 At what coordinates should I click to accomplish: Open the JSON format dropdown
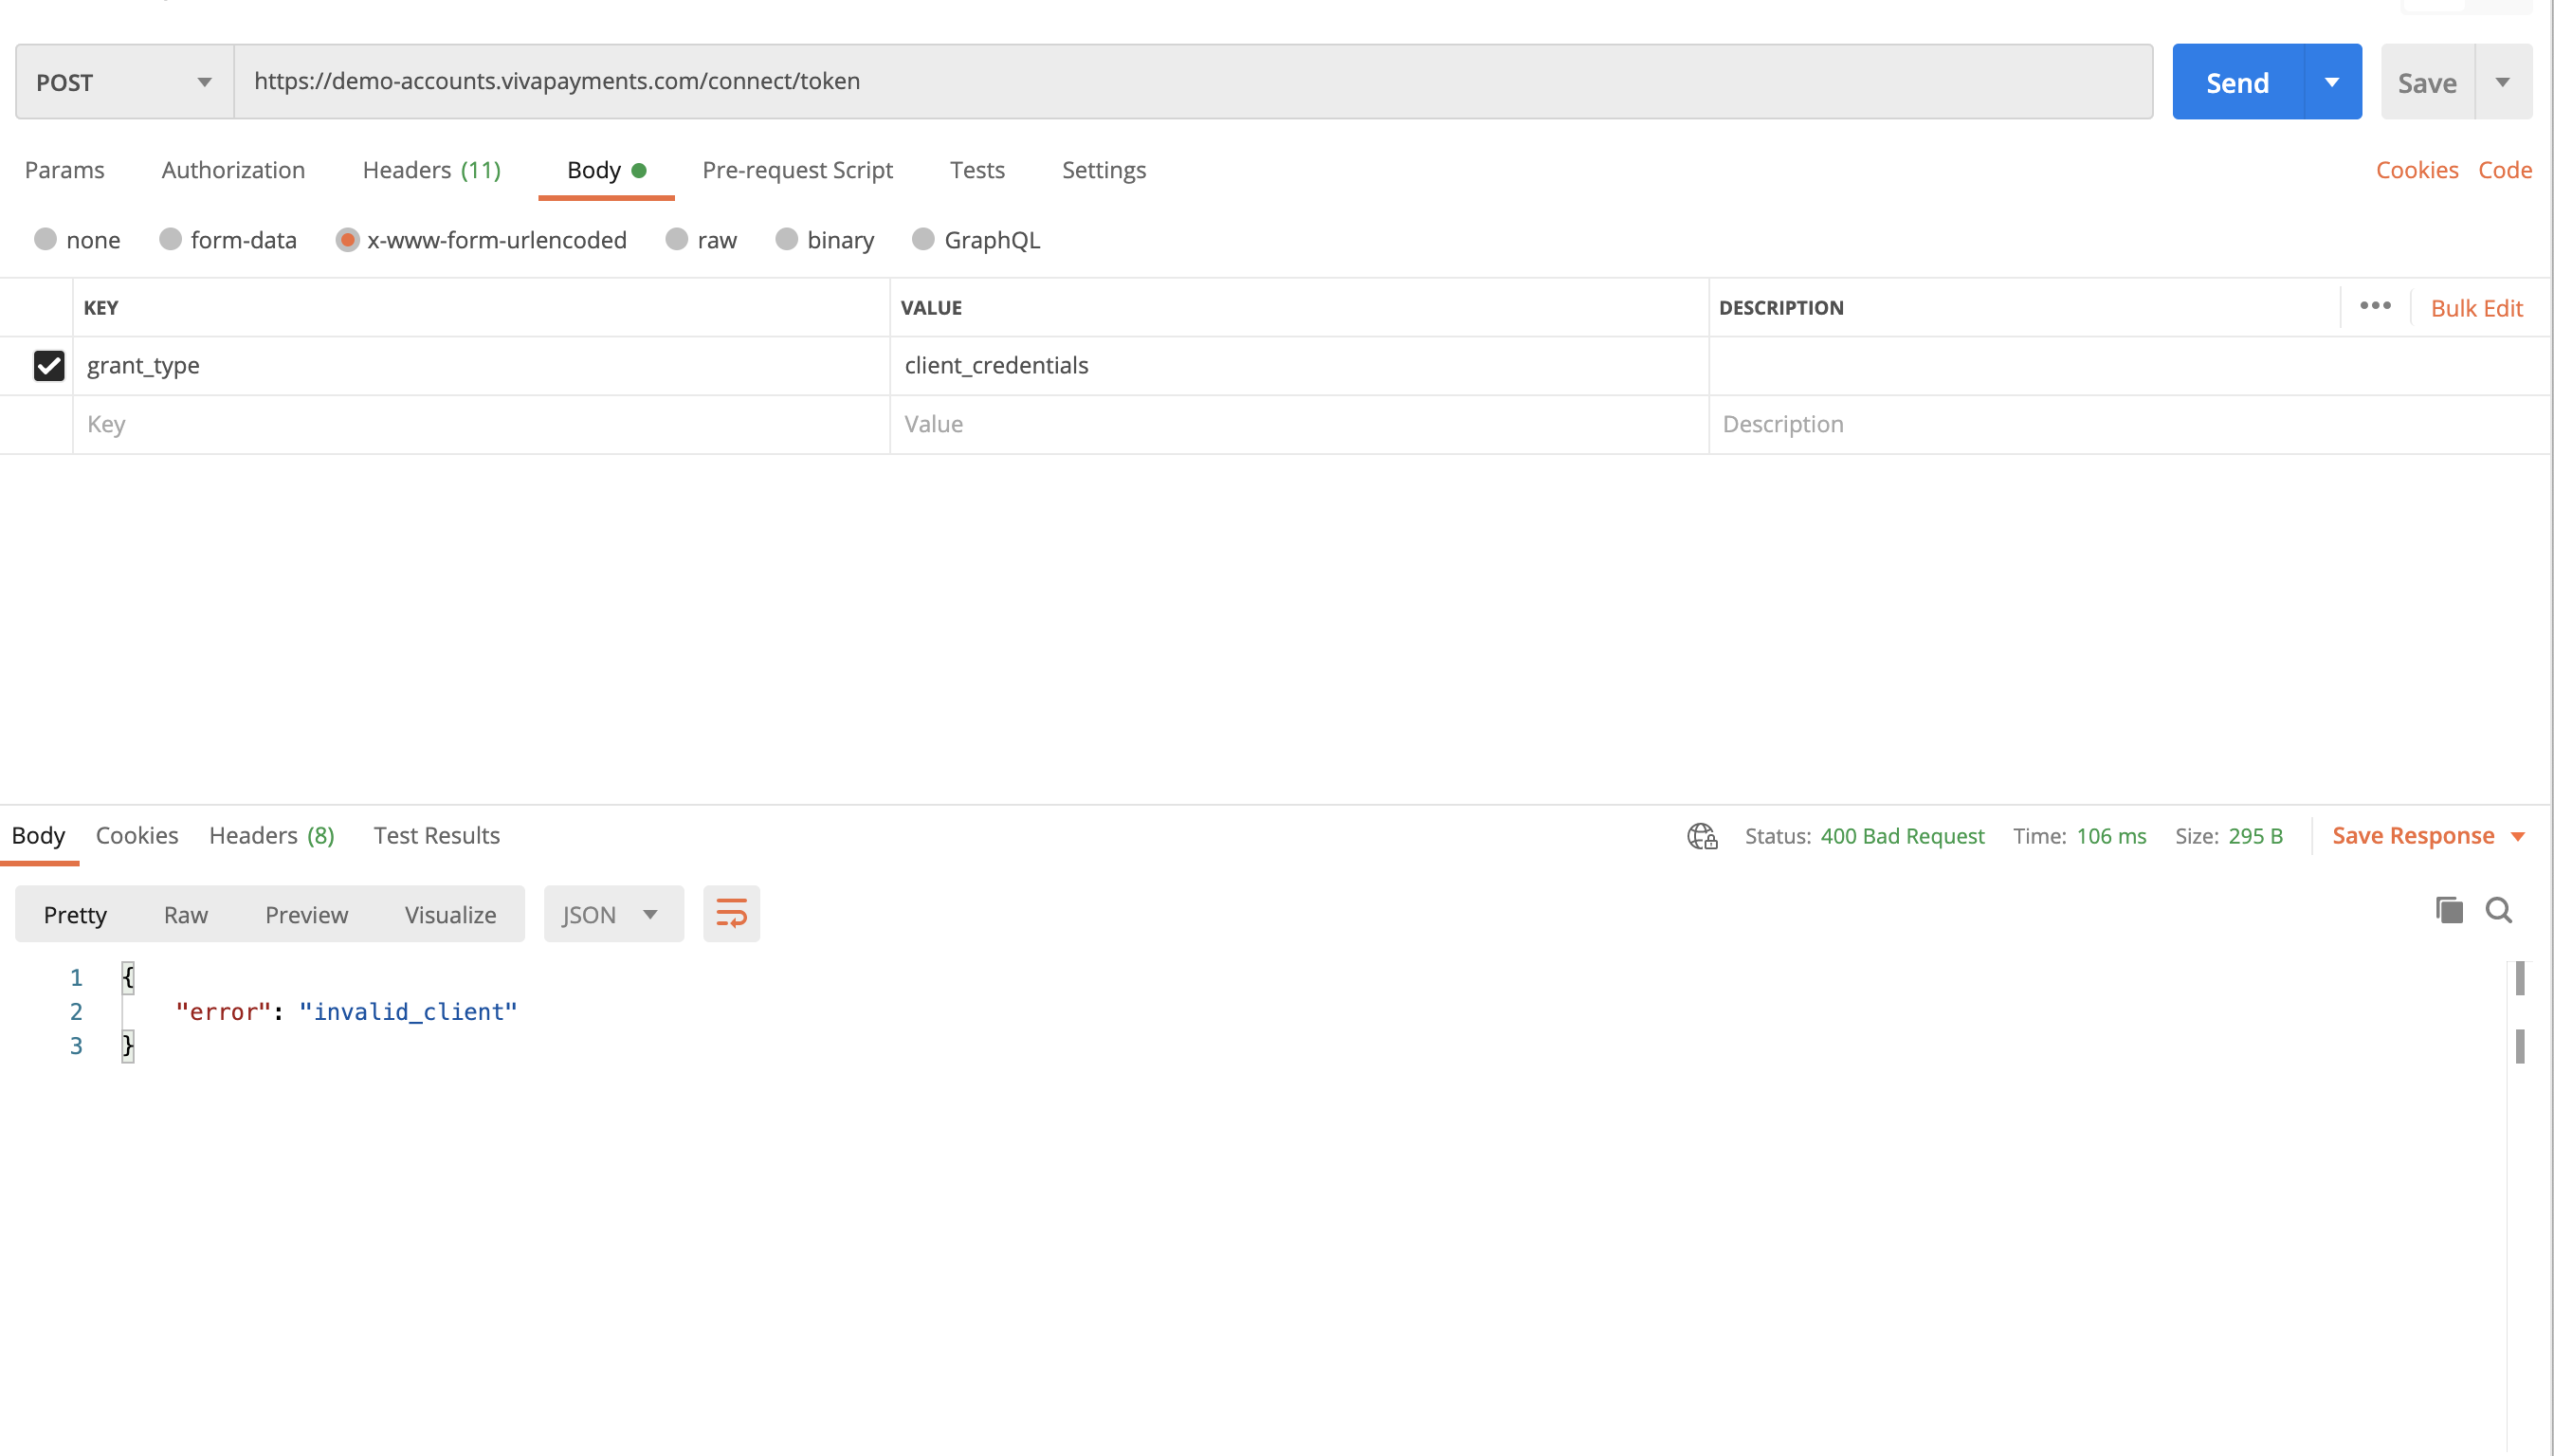tap(613, 913)
